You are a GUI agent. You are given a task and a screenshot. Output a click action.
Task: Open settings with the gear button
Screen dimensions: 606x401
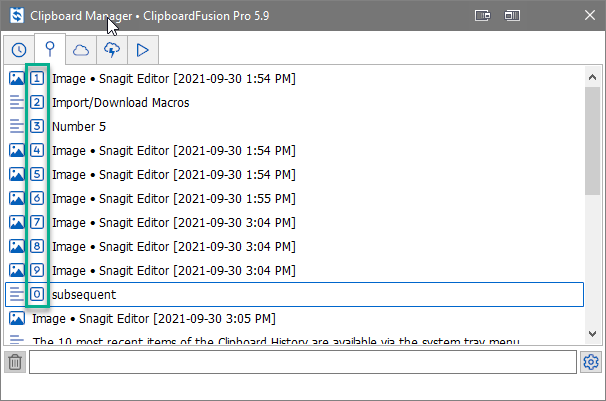click(x=591, y=362)
